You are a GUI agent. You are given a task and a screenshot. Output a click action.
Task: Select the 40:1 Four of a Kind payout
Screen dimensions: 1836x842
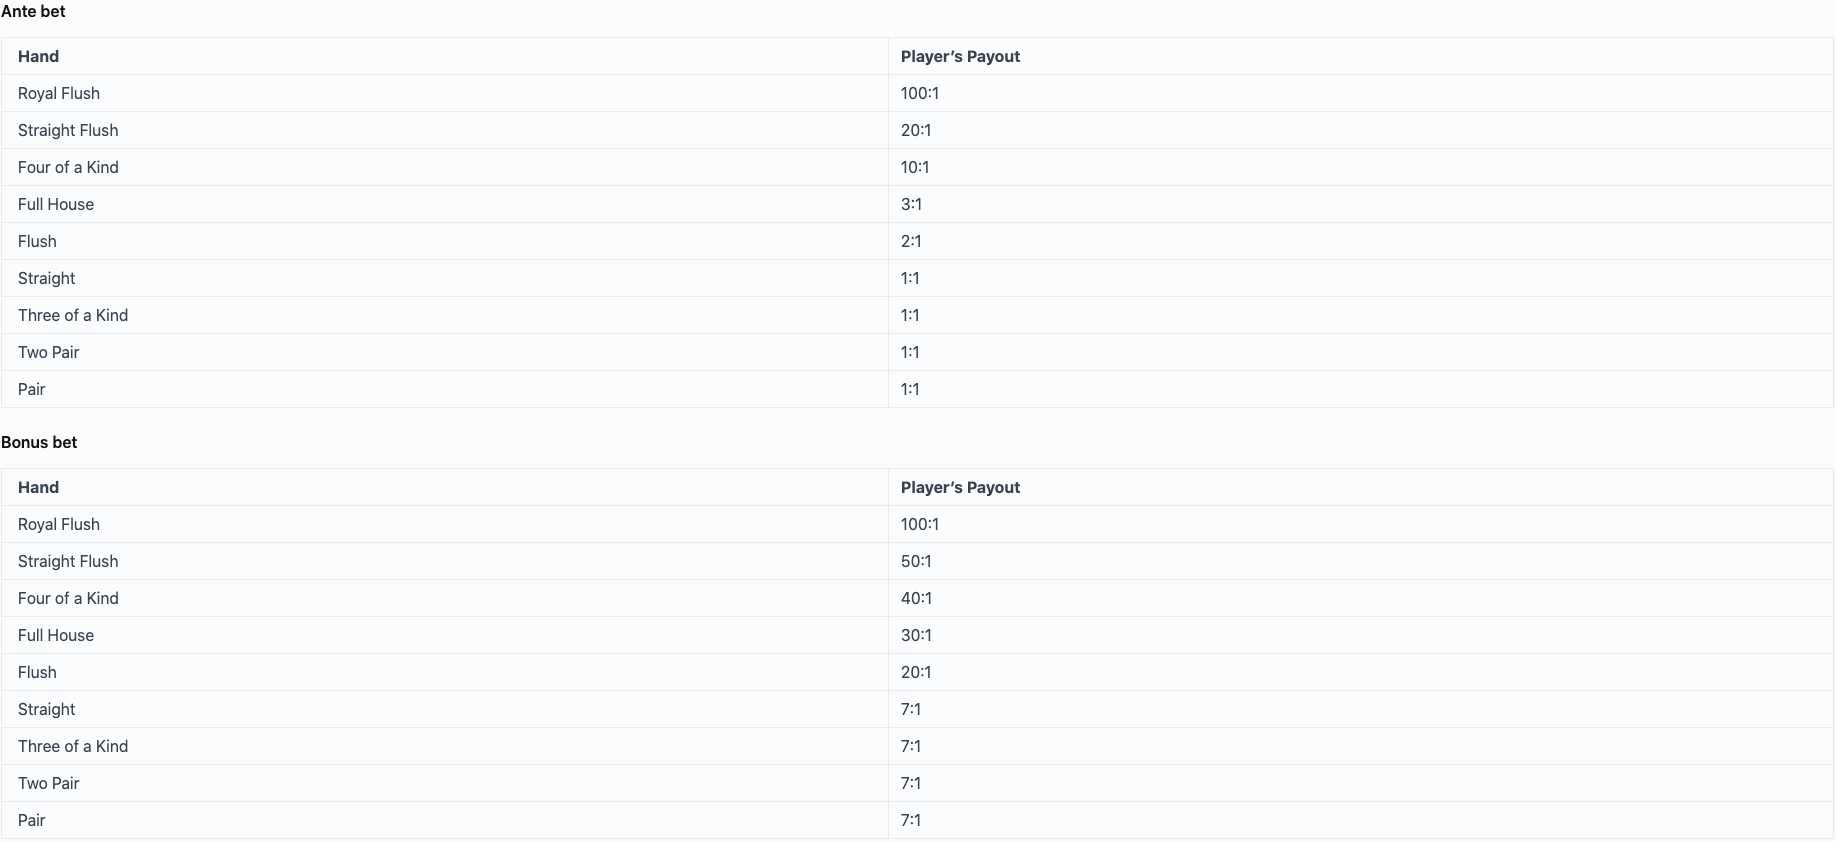point(916,598)
